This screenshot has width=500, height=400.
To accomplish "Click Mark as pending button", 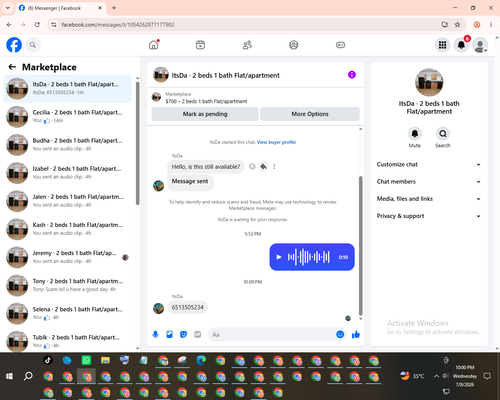I will click(x=205, y=114).
